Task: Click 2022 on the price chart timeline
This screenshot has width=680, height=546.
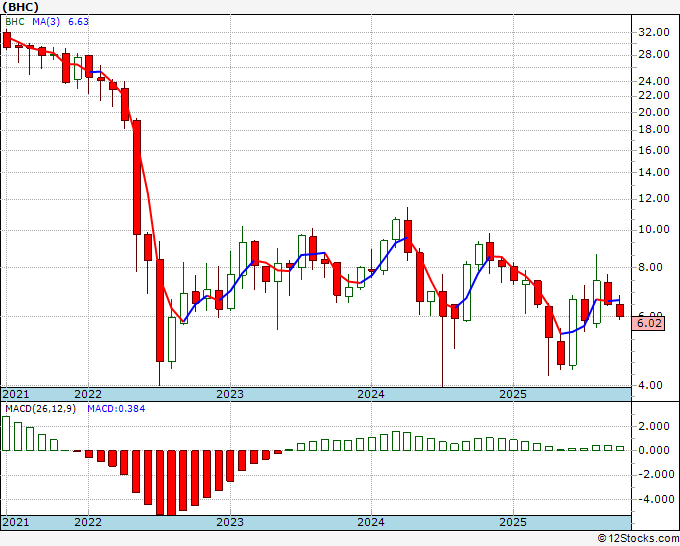Action: [x=88, y=394]
